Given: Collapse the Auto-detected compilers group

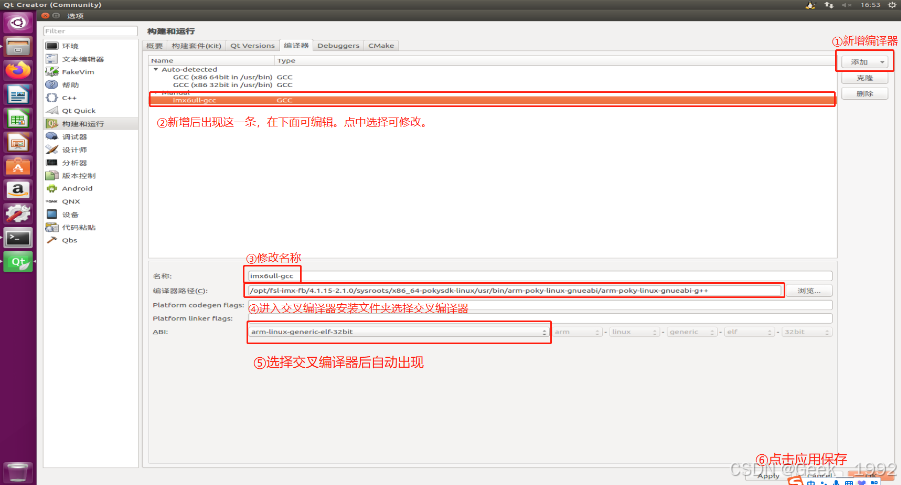Looking at the screenshot, I should click(x=156, y=70).
